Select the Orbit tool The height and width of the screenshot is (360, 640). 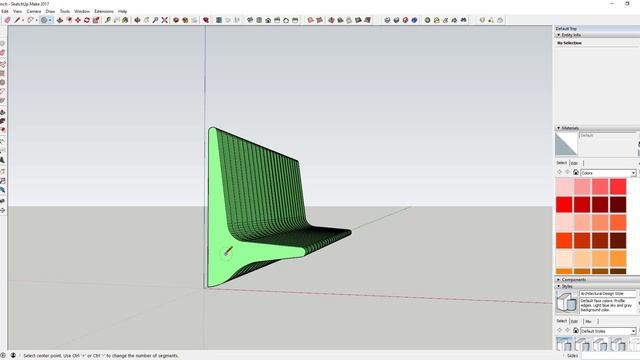coord(137,20)
